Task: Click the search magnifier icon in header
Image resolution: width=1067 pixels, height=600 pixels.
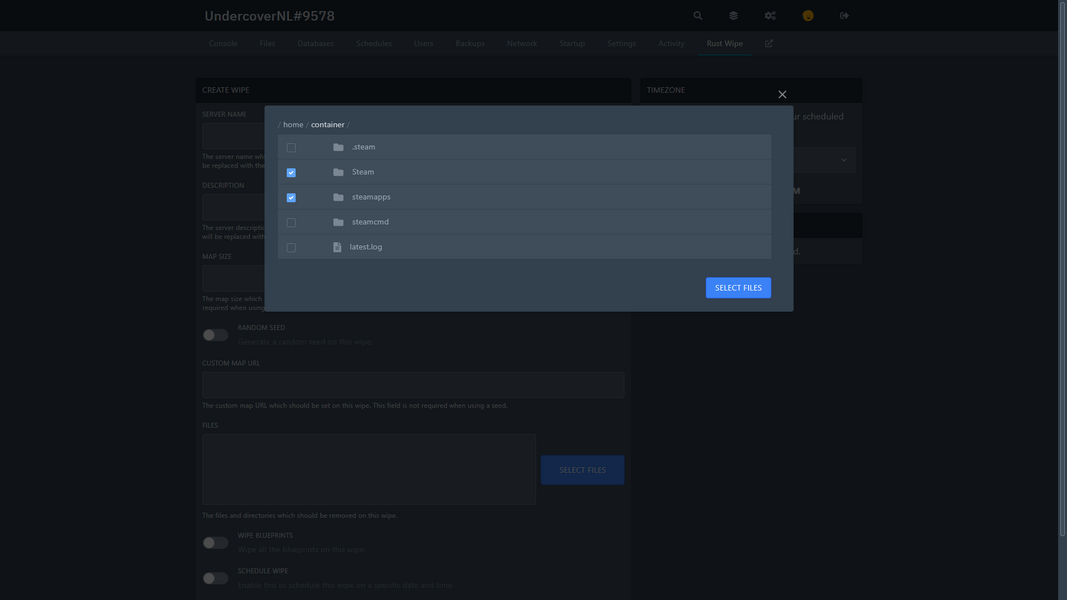Action: [x=698, y=16]
